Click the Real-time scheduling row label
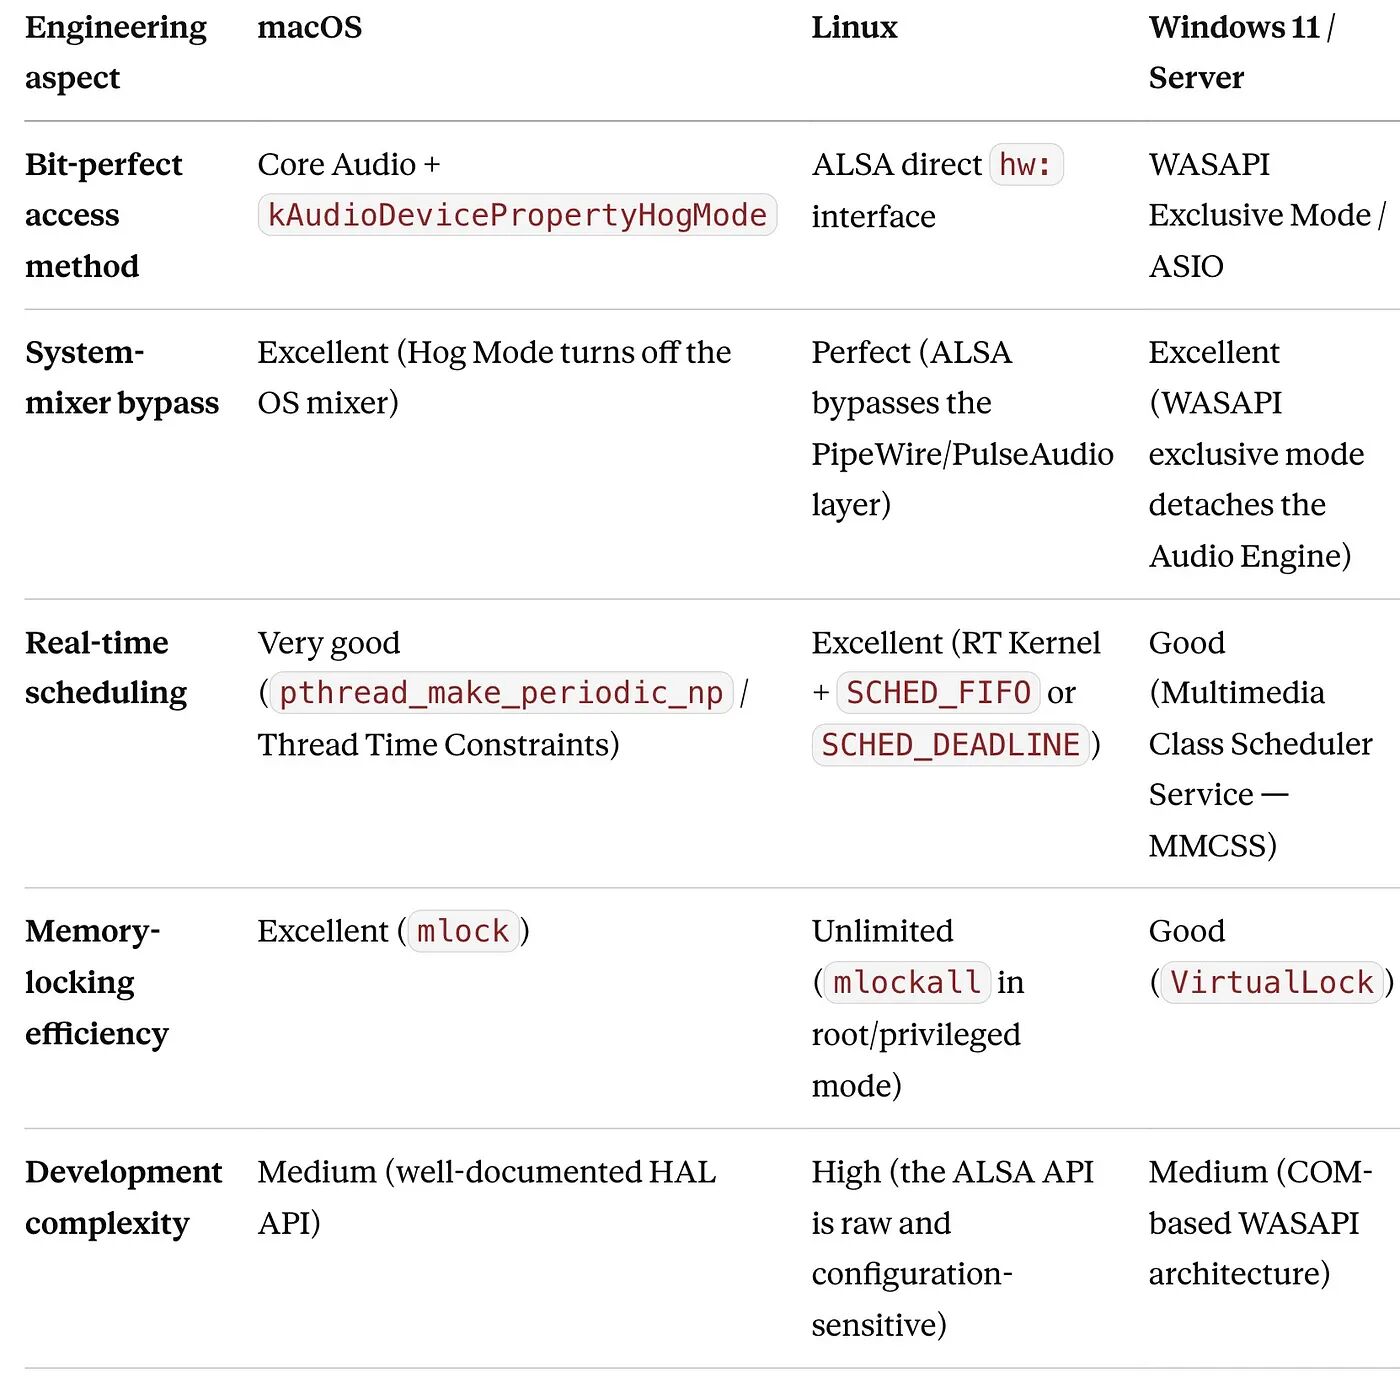 coord(106,667)
